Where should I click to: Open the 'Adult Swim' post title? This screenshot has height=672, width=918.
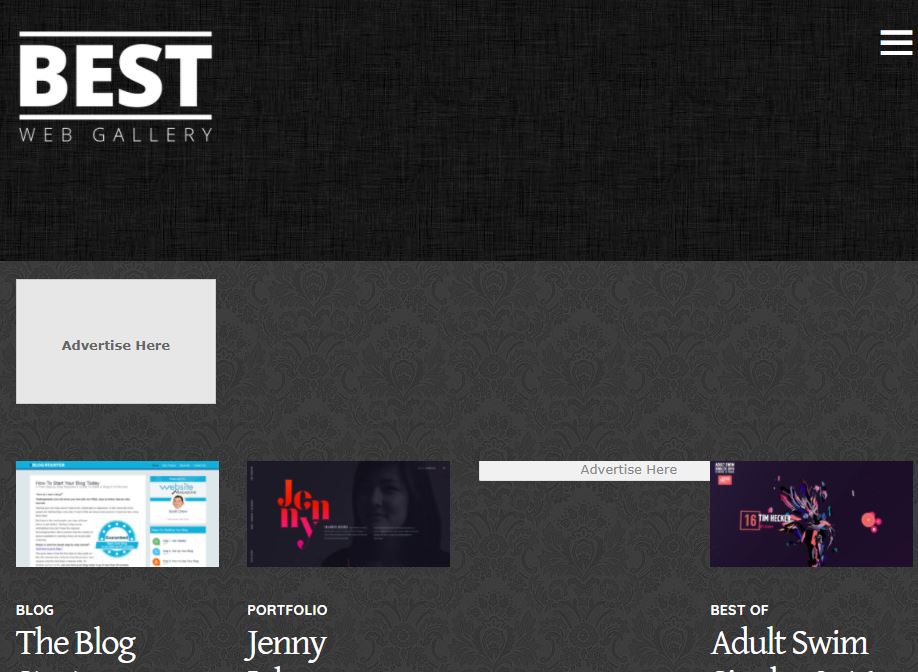[x=789, y=642]
